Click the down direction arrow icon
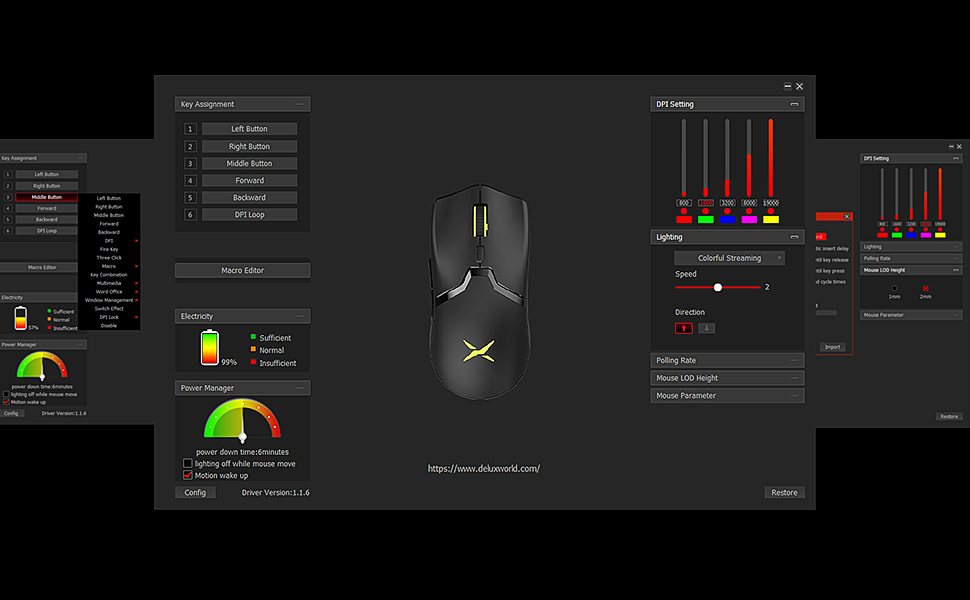 (x=706, y=328)
